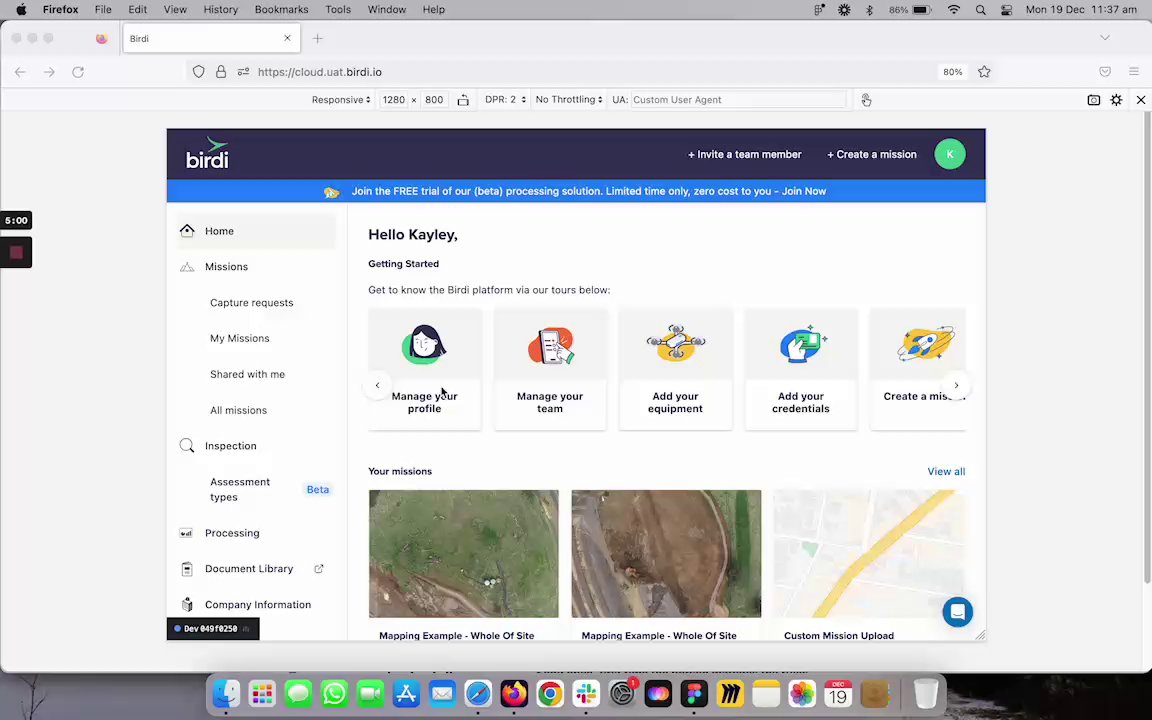This screenshot has height=720, width=1152.
Task: Click the tracking protection shield icon
Action: [x=198, y=72]
